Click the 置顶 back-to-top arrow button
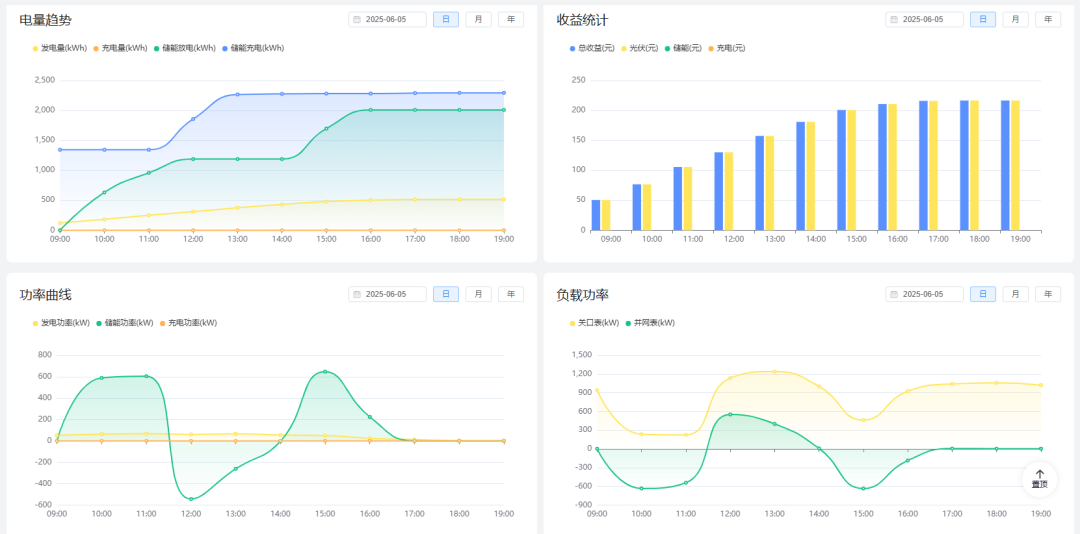The image size is (1080, 534). [1040, 479]
